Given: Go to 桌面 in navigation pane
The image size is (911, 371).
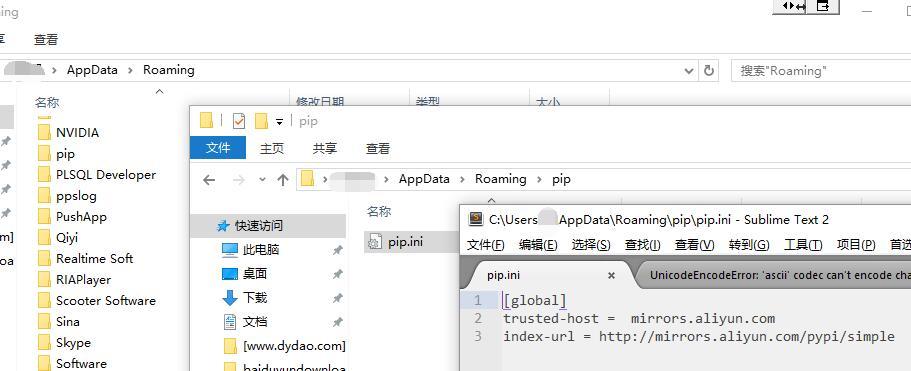Looking at the screenshot, I should [245, 274].
